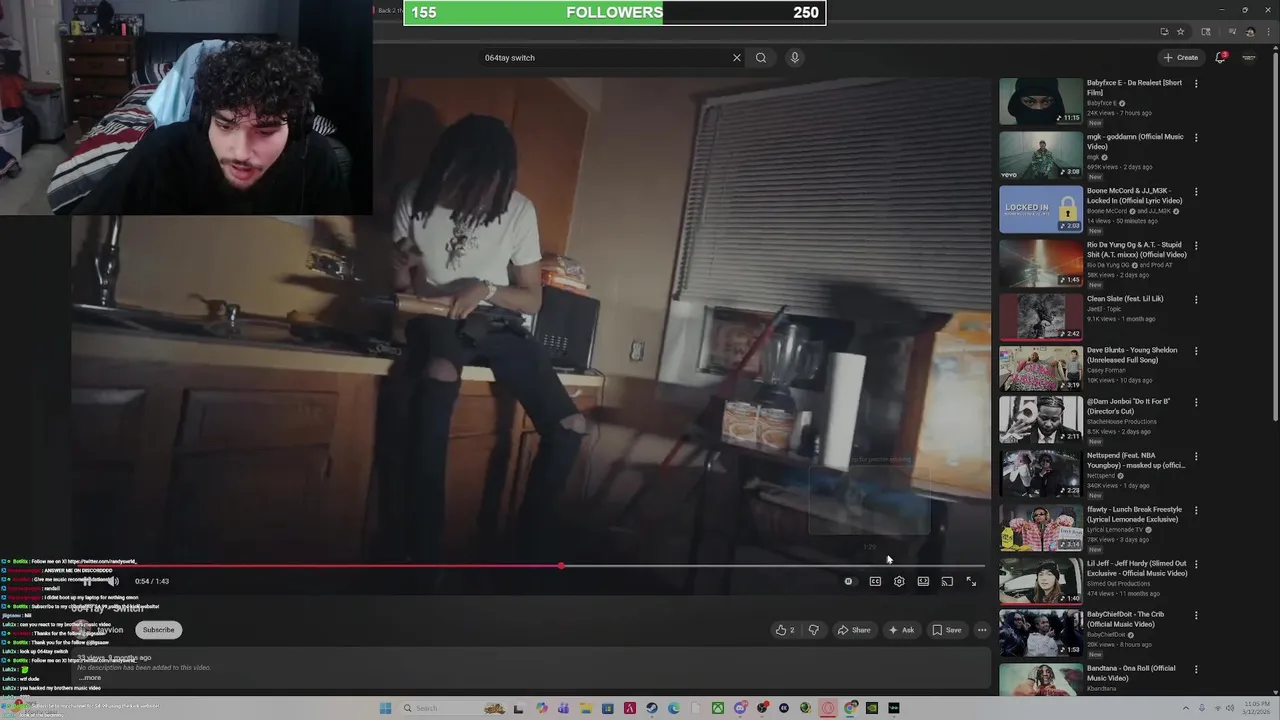
Task: Open Discord from the taskbar
Action: coord(740,708)
